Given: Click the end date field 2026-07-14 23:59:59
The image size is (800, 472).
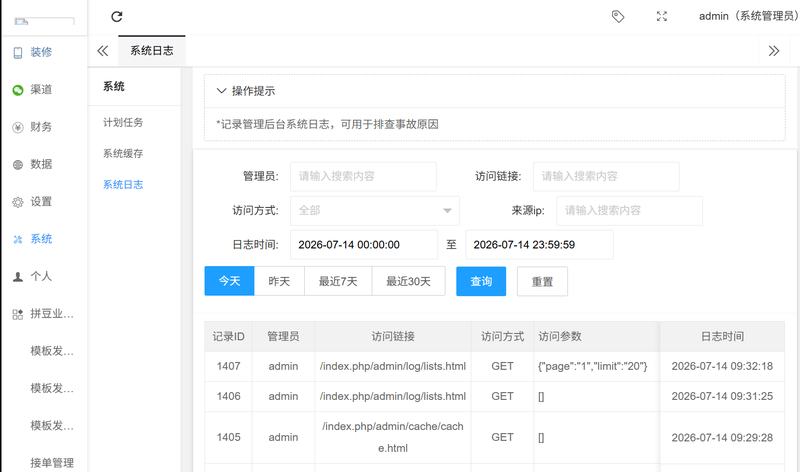Looking at the screenshot, I should pos(539,244).
